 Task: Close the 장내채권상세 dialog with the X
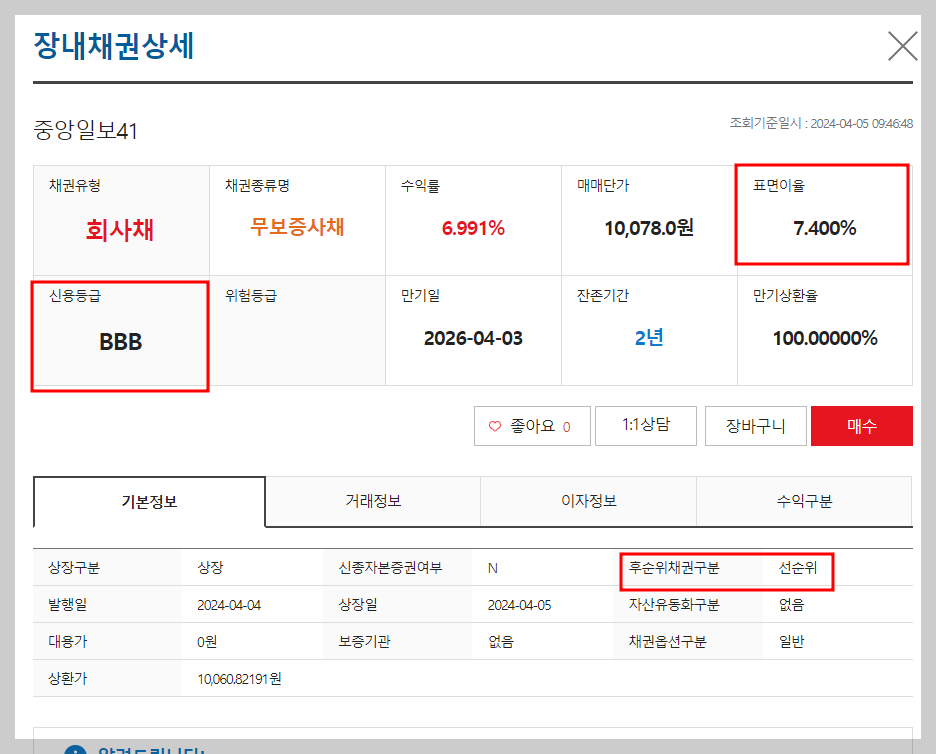[x=902, y=47]
